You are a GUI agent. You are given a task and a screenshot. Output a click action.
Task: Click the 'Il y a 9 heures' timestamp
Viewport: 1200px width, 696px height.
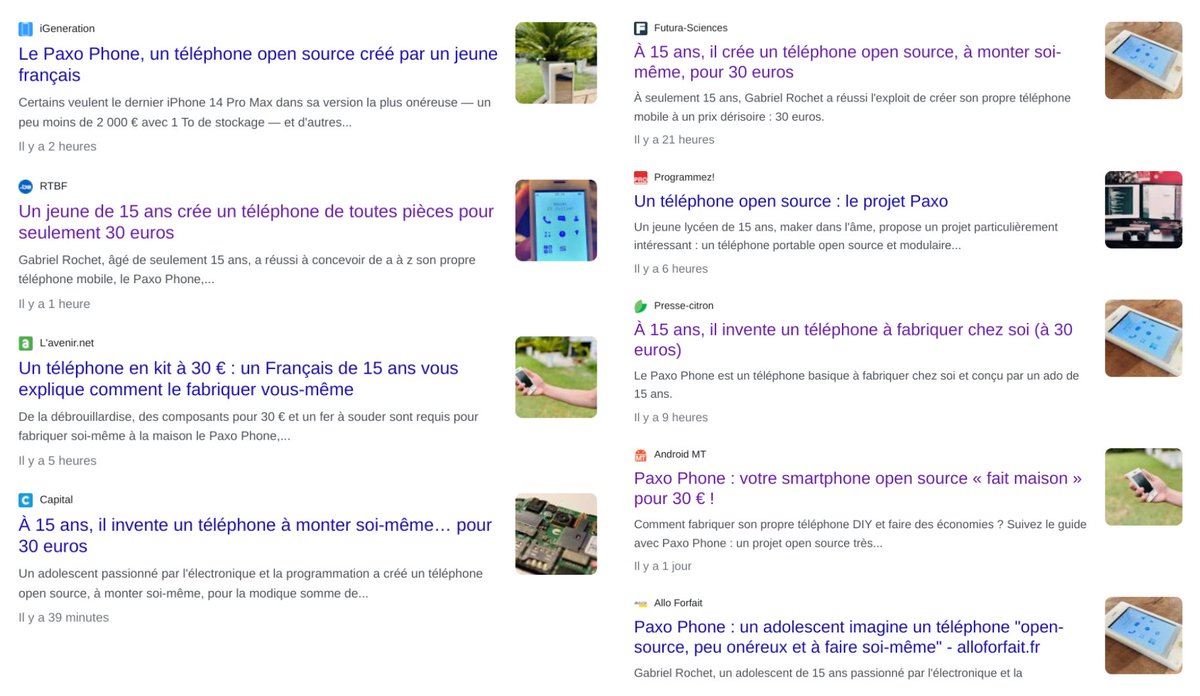coord(671,418)
